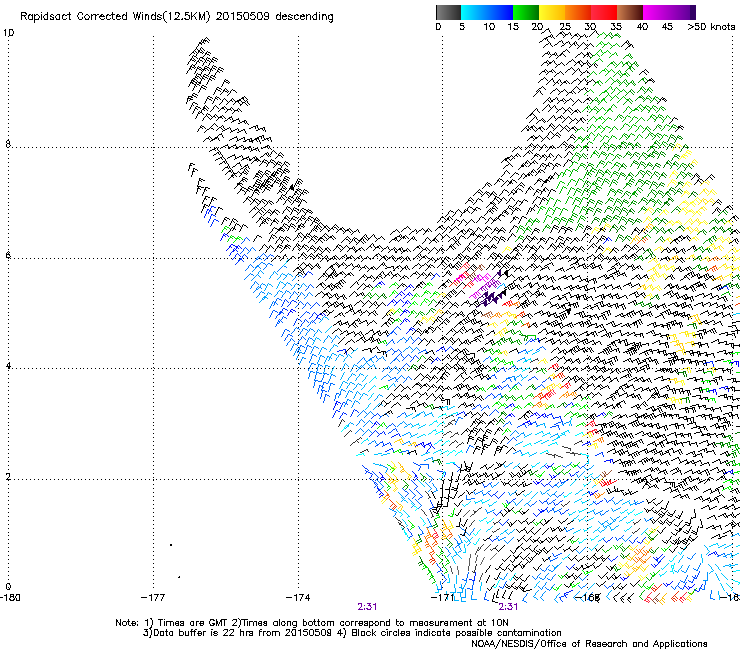Click the longitude axis label '-171'
The width and height of the screenshot is (740, 650).
pyautogui.click(x=442, y=597)
